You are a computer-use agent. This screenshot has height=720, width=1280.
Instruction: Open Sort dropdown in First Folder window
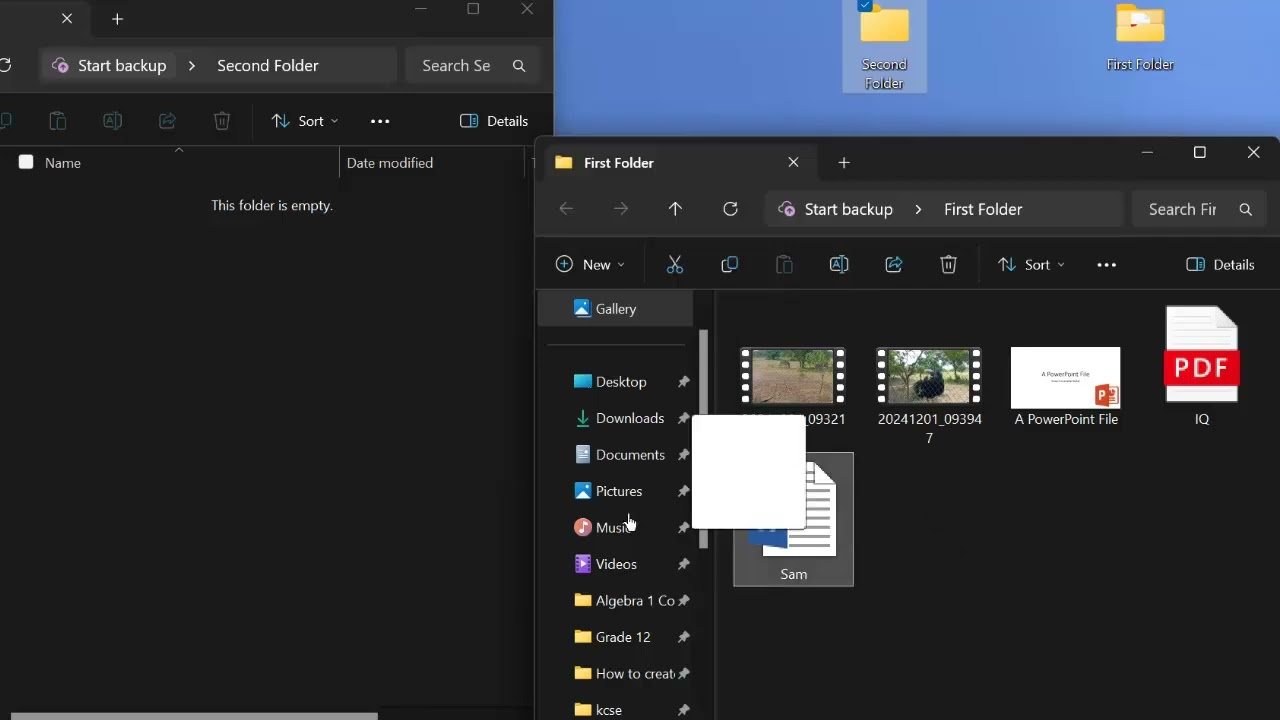click(1031, 265)
